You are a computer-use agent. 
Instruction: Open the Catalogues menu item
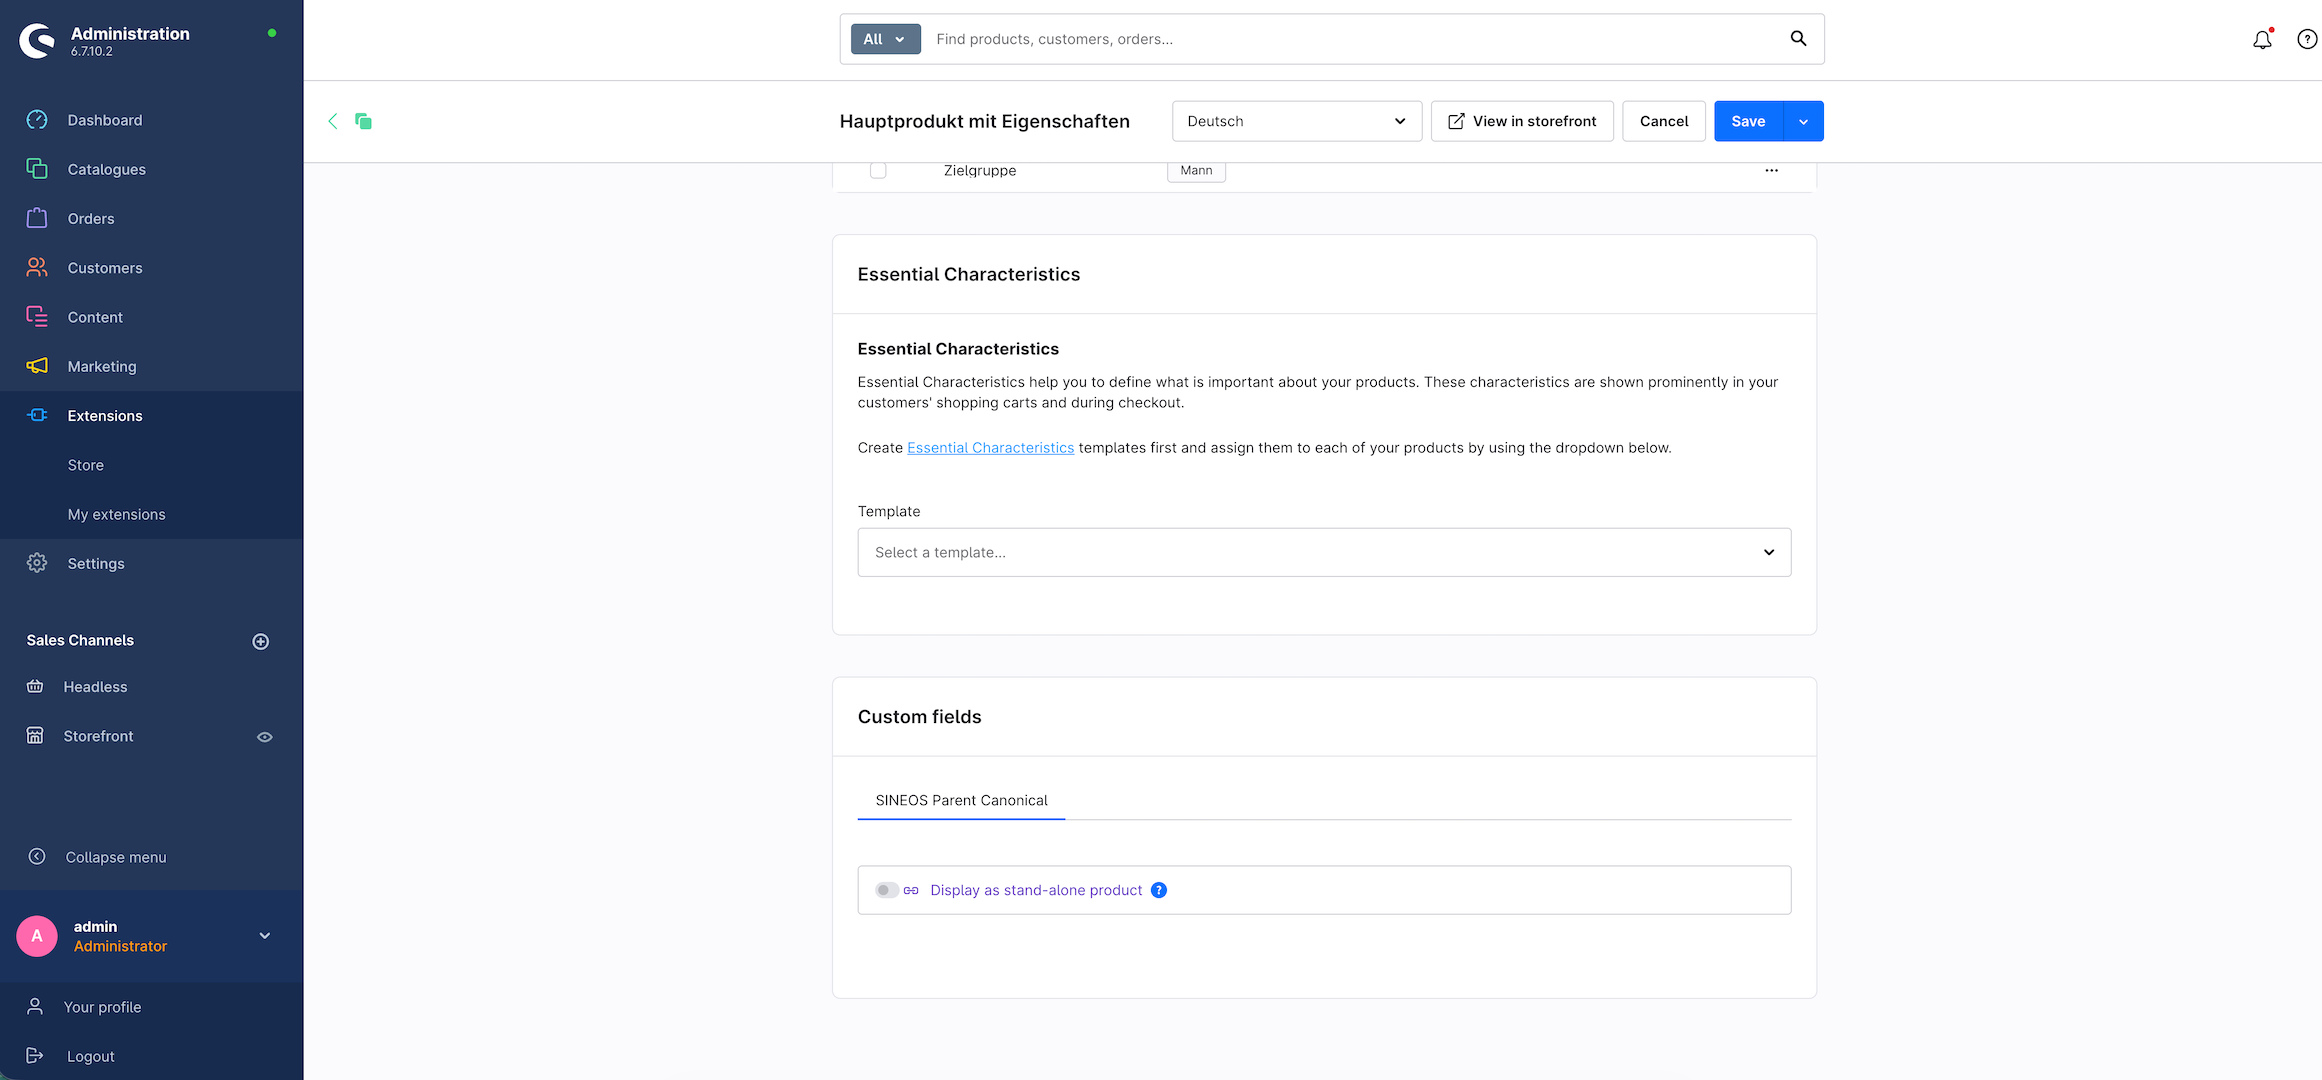pos(106,169)
